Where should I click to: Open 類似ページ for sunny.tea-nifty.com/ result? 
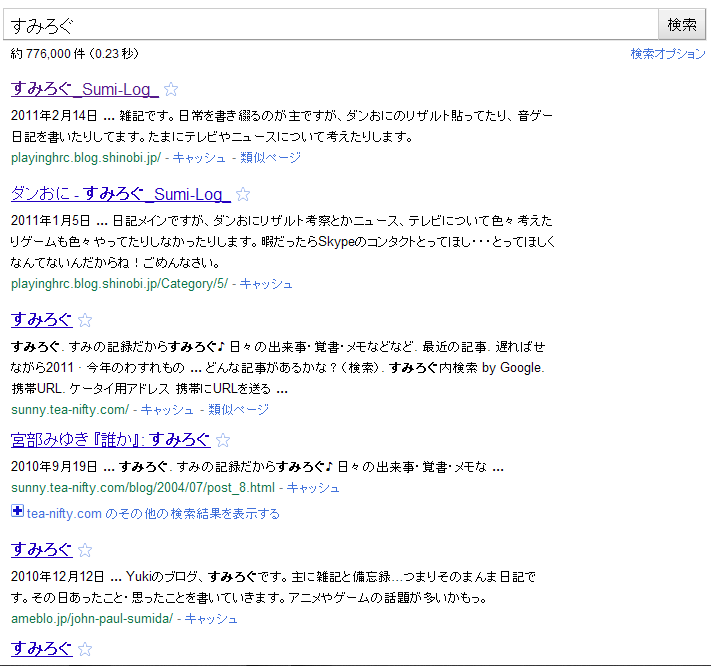(239, 410)
